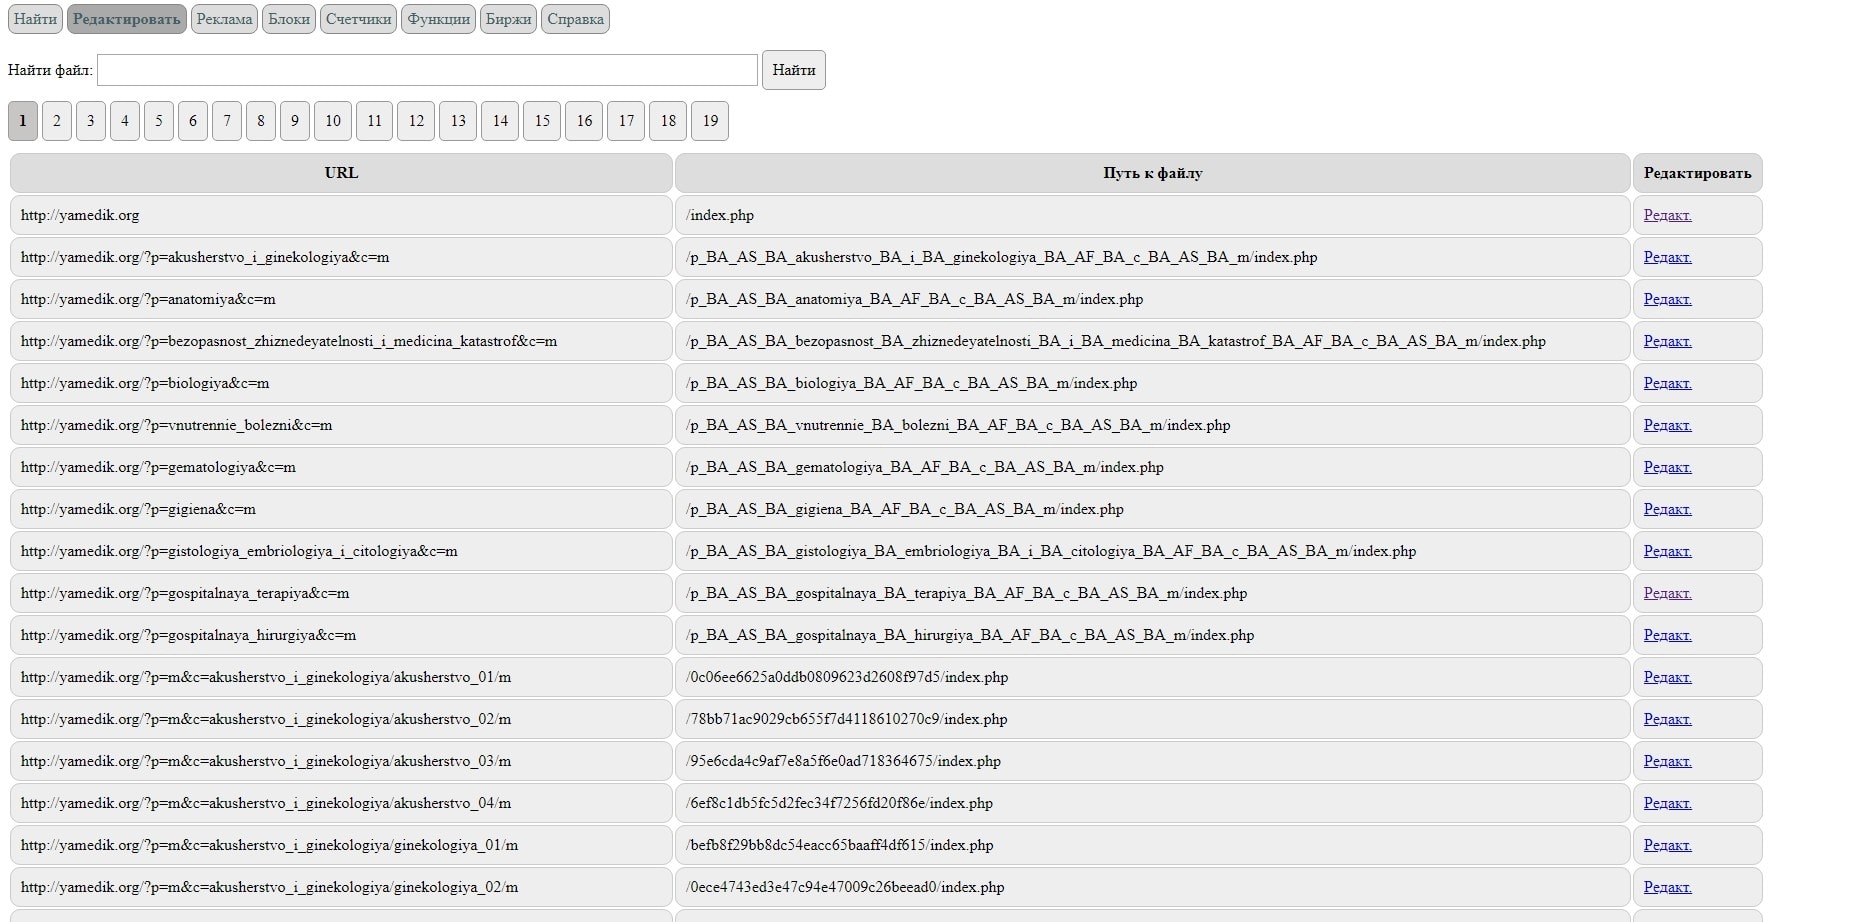Screen dimensions: 1876x922
Task: Click the Найти search button
Action: click(x=794, y=70)
